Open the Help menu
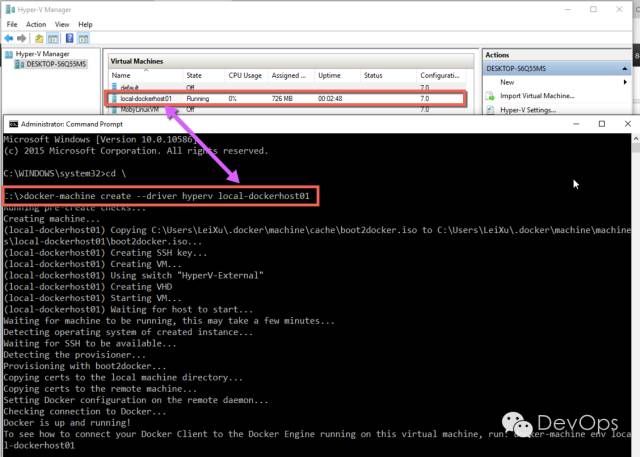Viewport: 640px width, 457px height. coord(85,24)
